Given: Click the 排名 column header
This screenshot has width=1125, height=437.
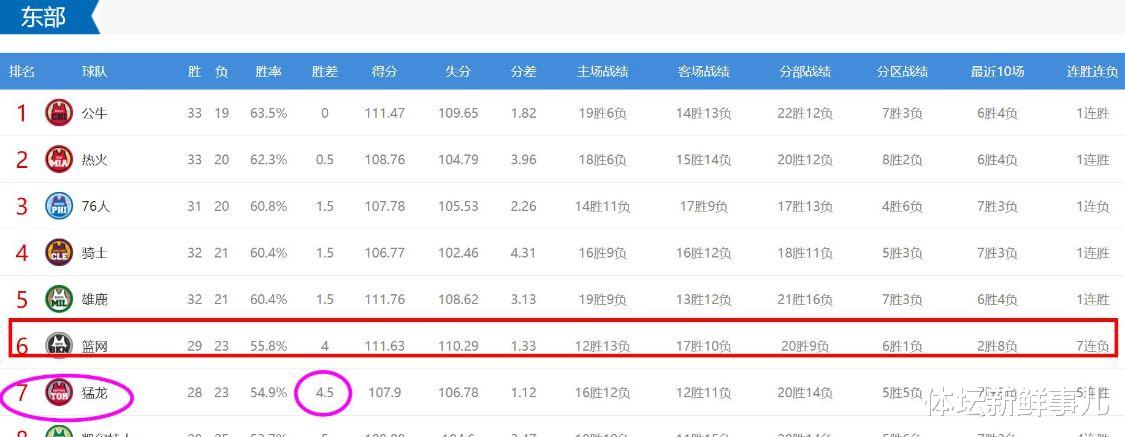Looking at the screenshot, I should [x=22, y=72].
